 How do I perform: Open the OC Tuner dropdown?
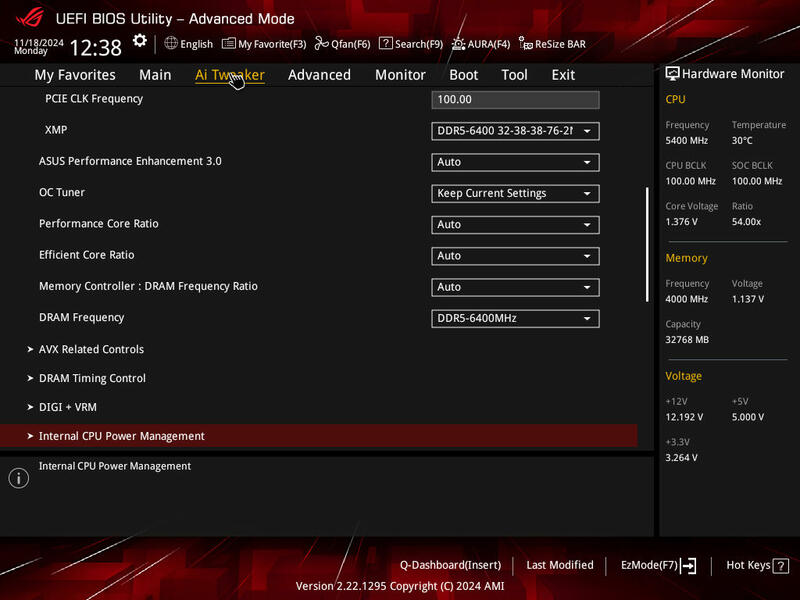tap(515, 193)
